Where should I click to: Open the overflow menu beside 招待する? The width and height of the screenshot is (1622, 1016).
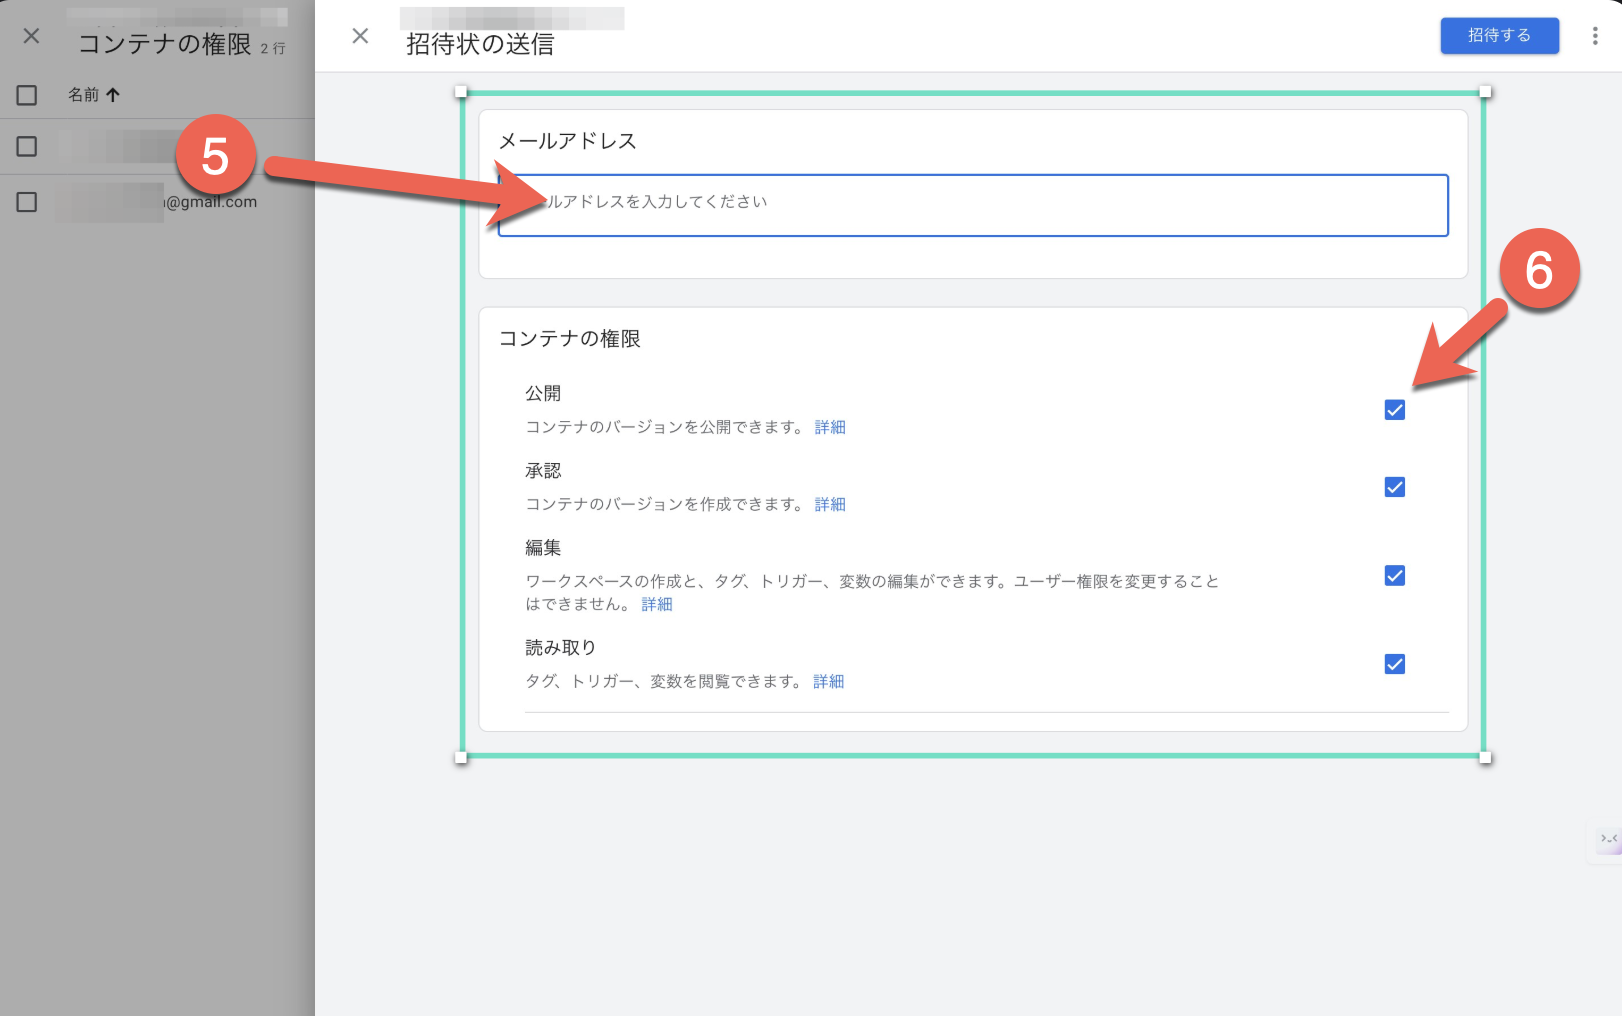pos(1595,35)
